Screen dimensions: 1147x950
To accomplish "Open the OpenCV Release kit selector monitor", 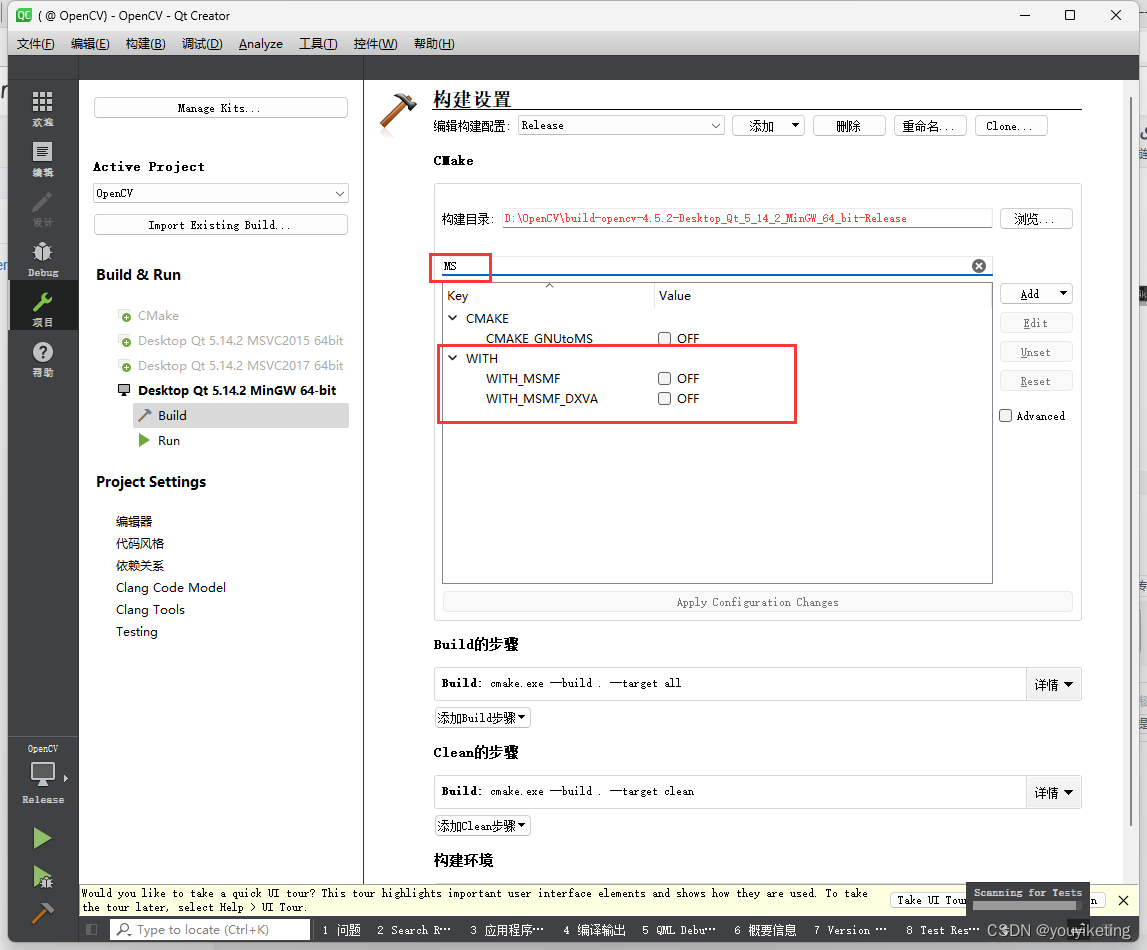I will [x=42, y=775].
